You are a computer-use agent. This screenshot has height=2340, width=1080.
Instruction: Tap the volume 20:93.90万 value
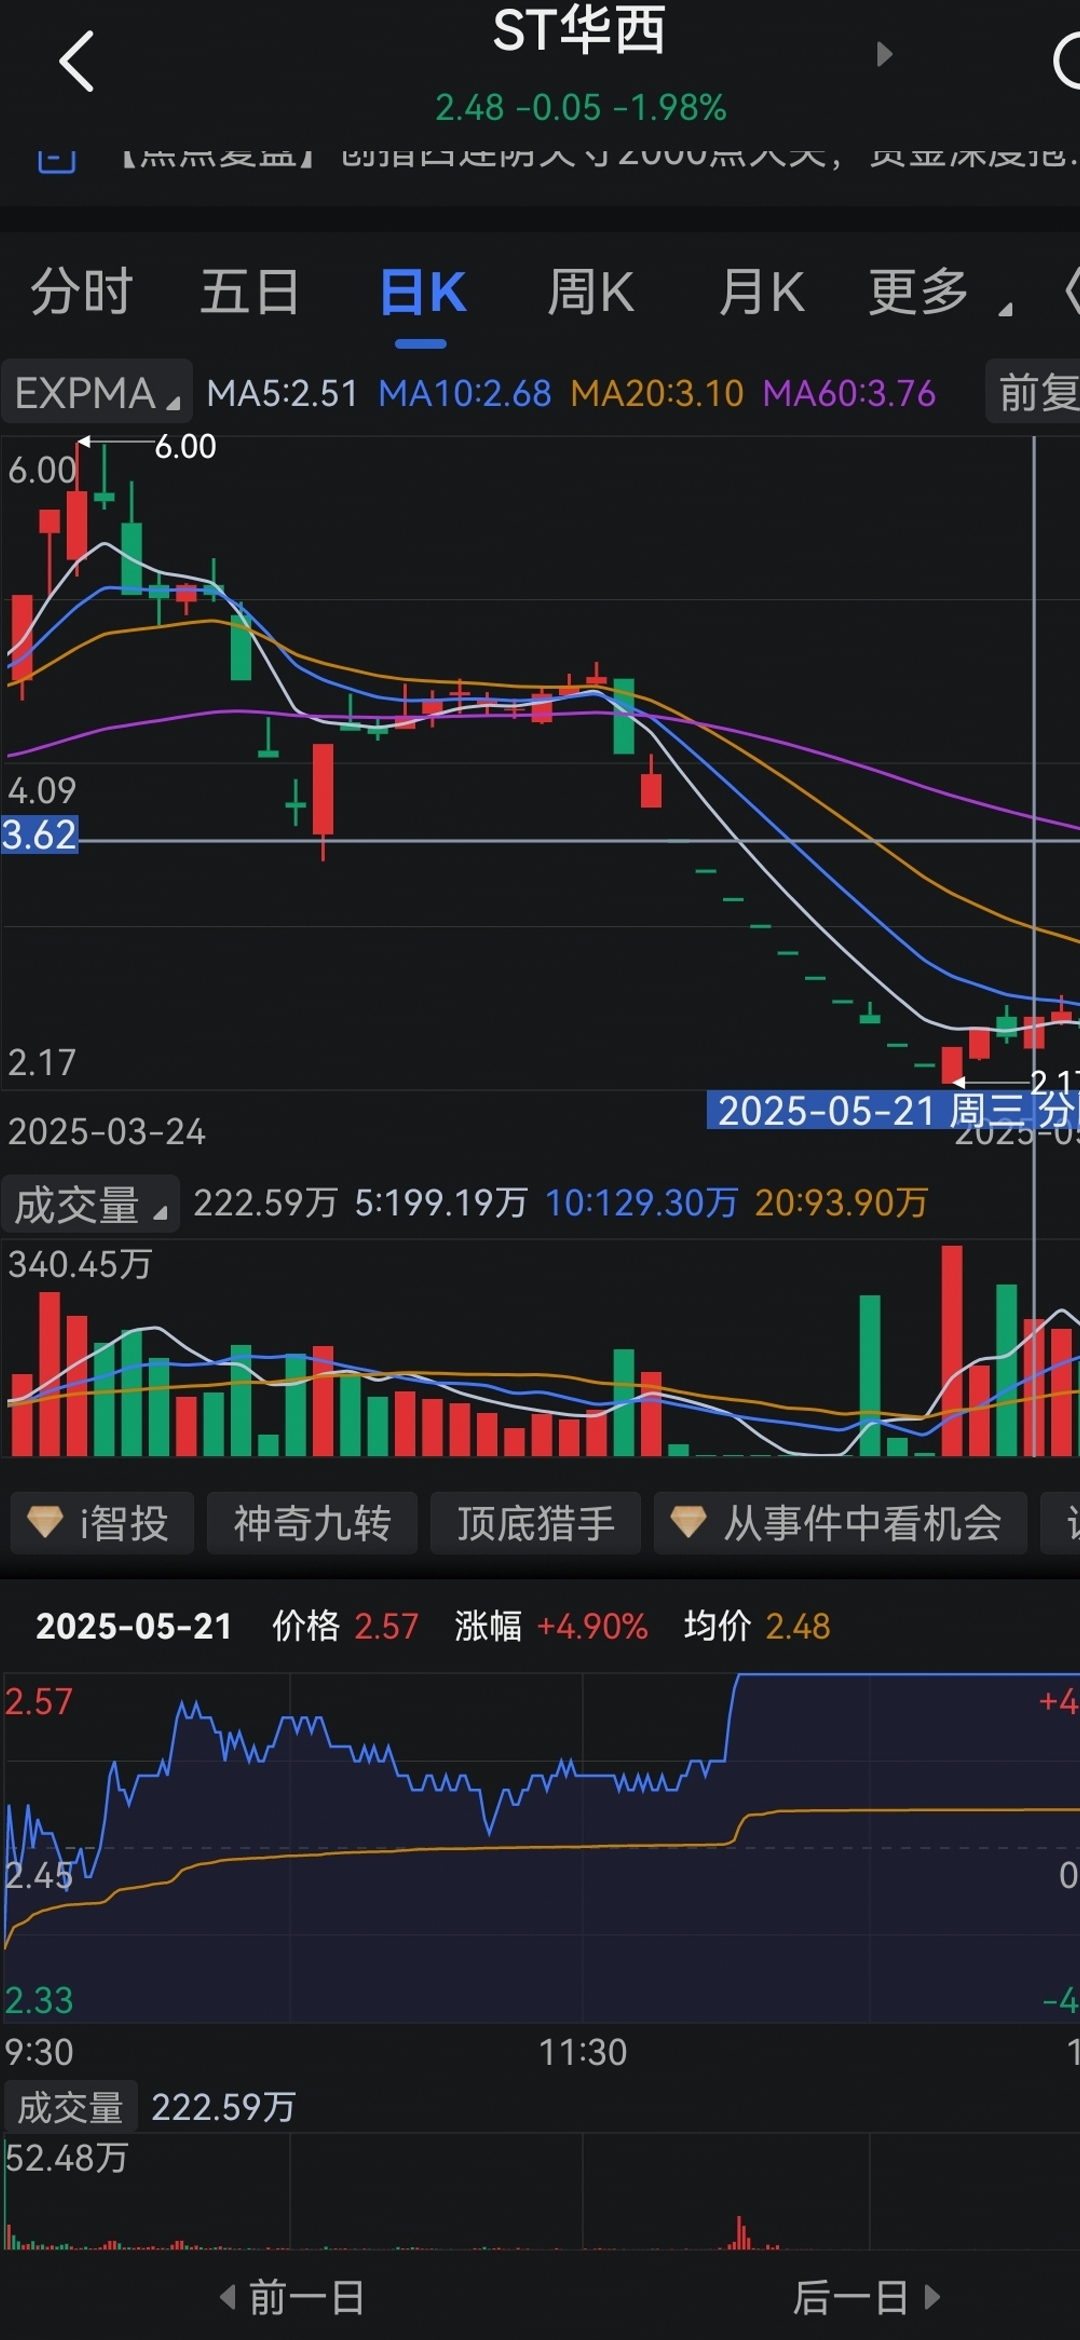click(x=841, y=1203)
